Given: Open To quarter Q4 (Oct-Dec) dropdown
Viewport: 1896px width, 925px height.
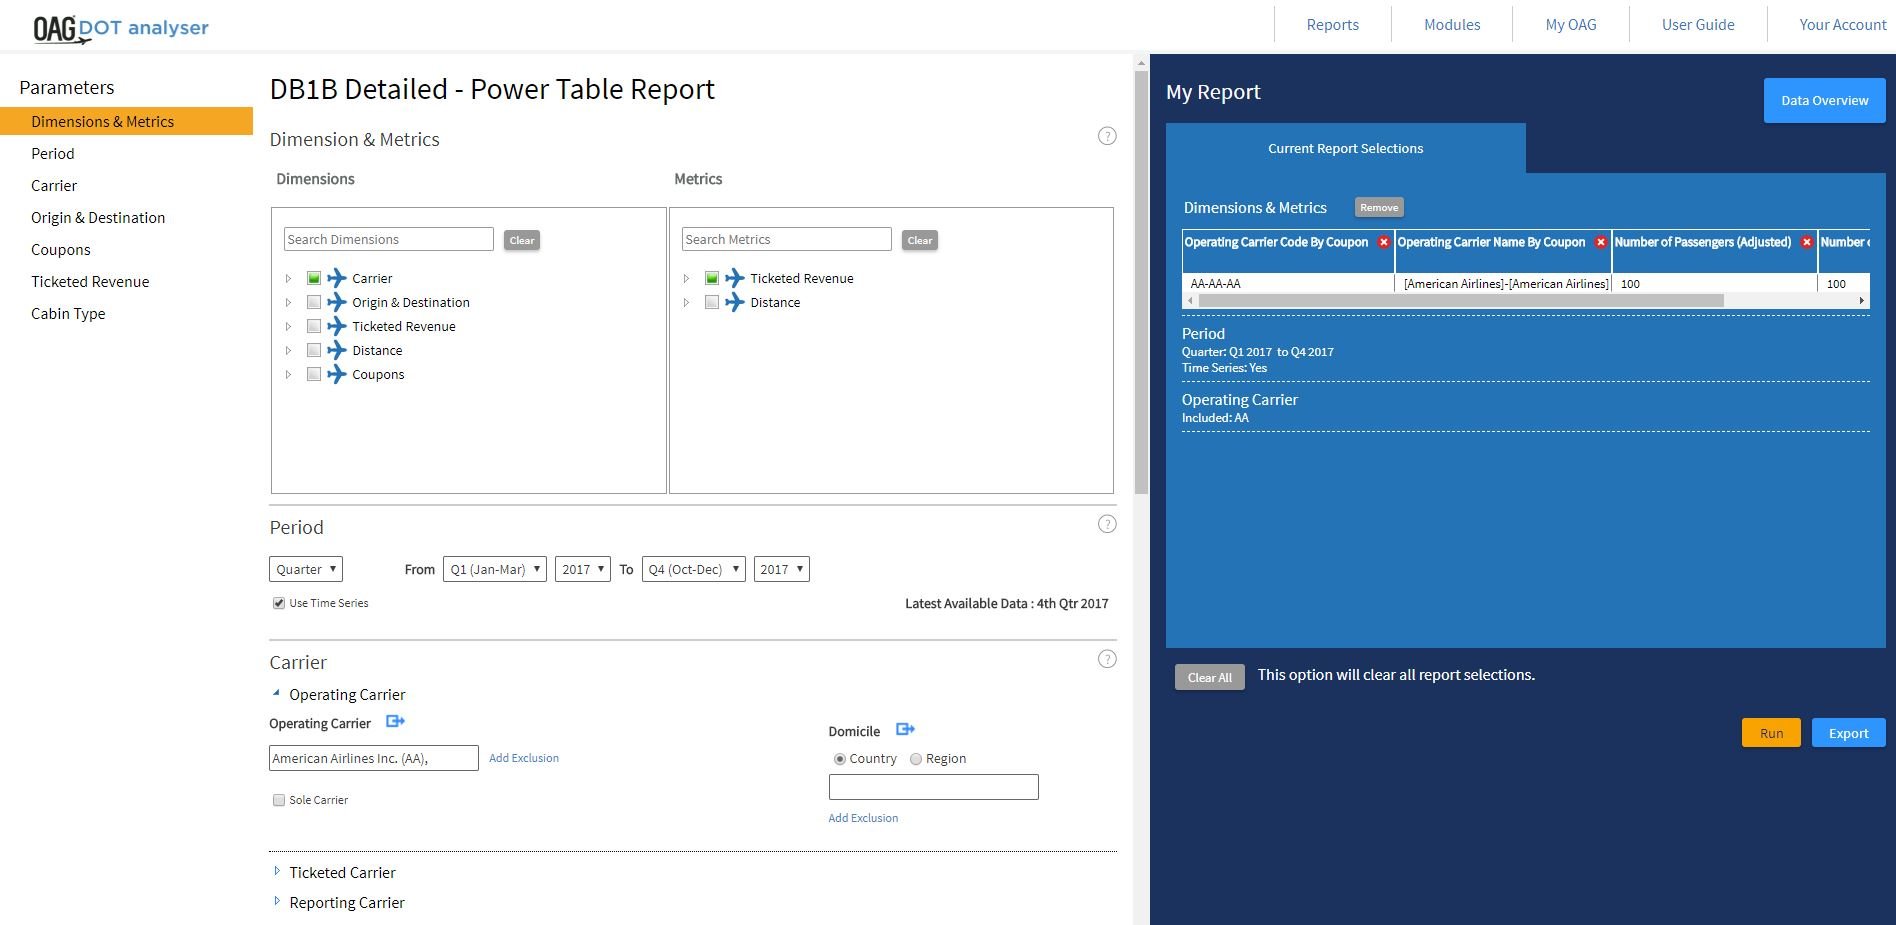Looking at the screenshot, I should [x=694, y=569].
